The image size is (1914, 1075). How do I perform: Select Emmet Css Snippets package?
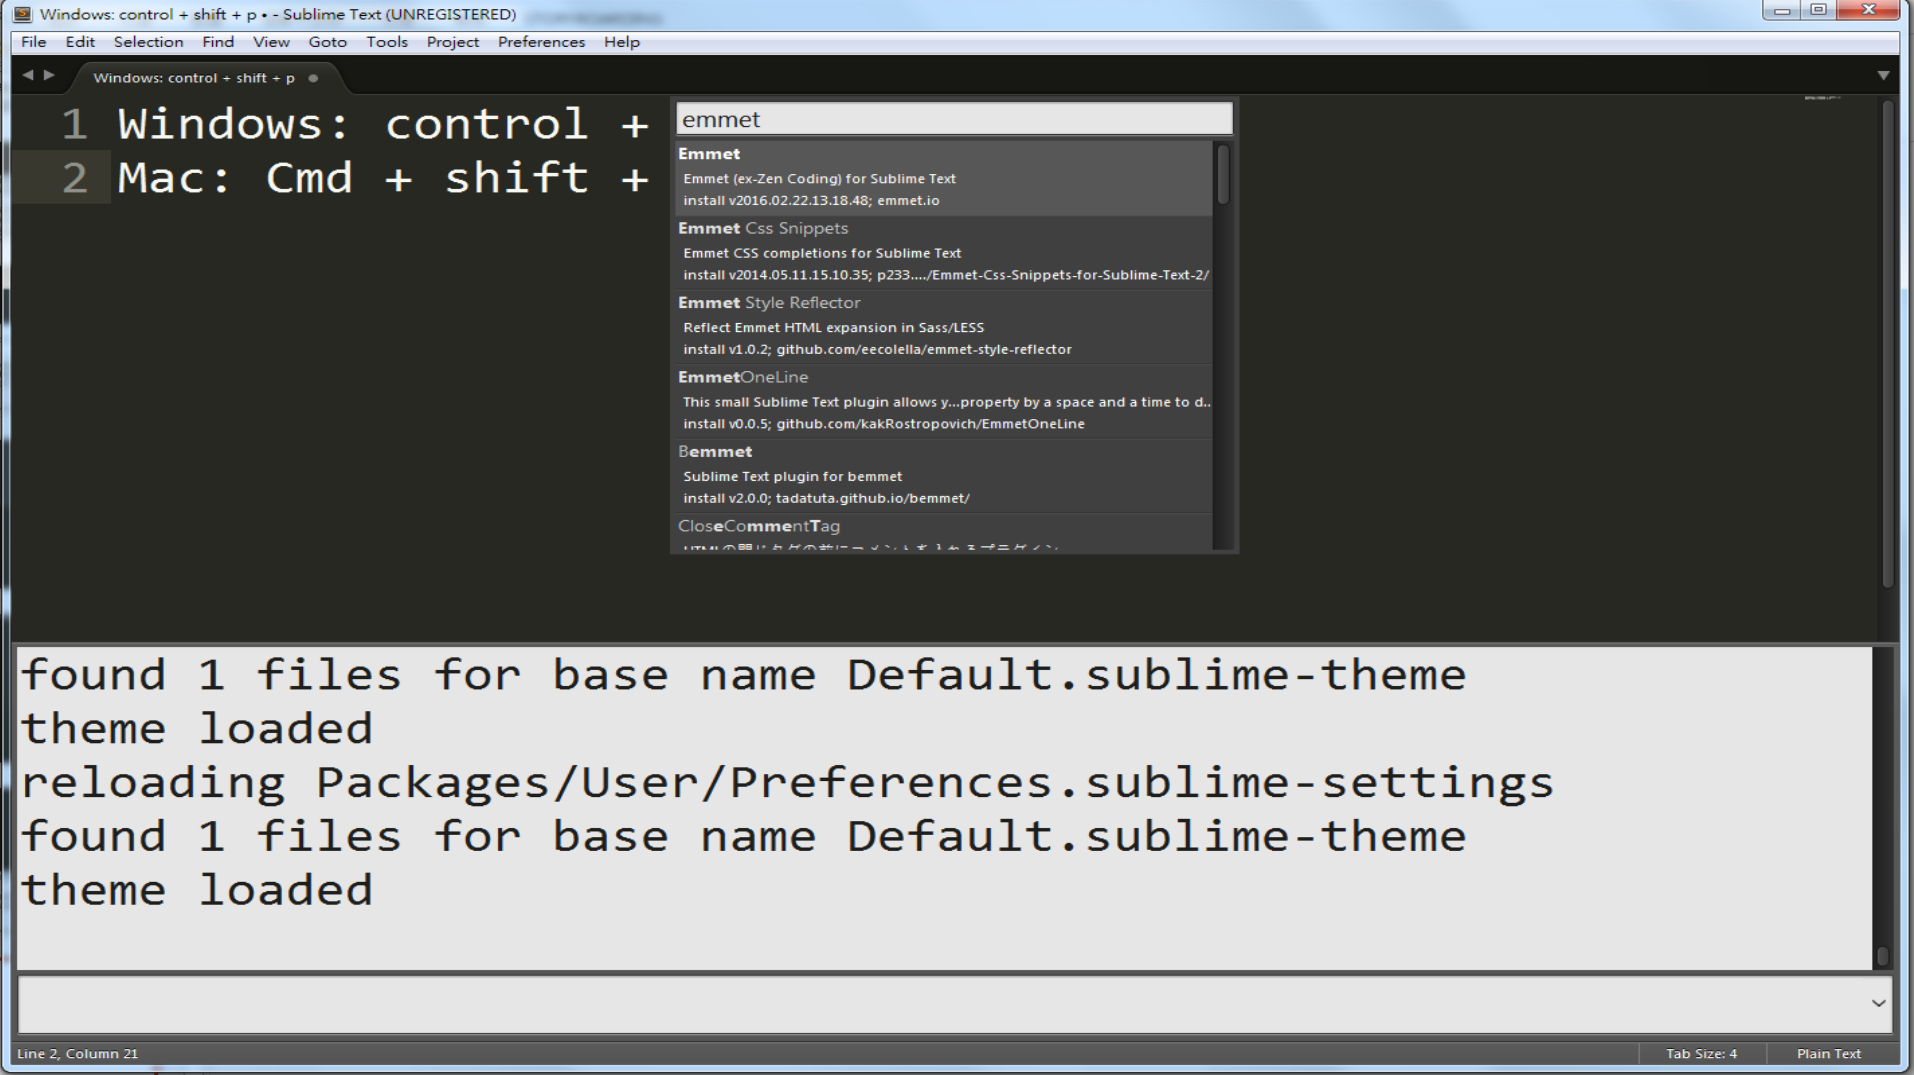click(944, 251)
